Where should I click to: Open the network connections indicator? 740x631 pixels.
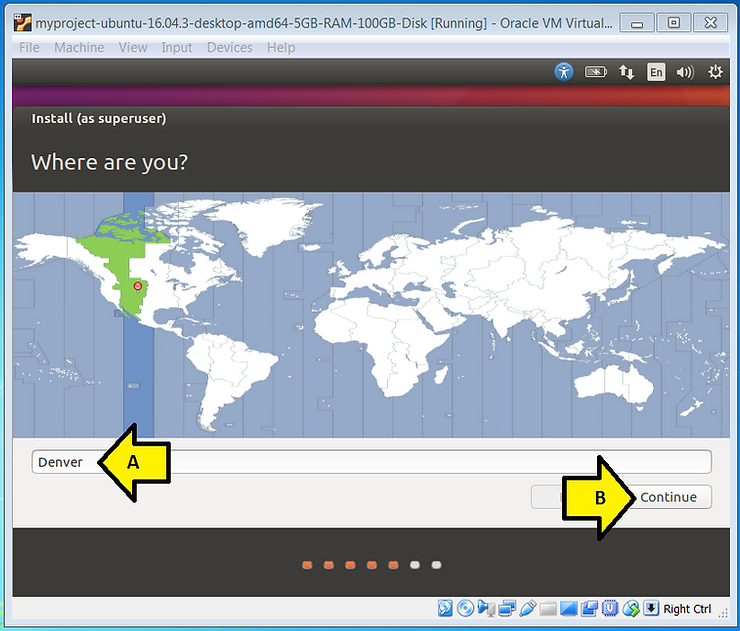626,72
